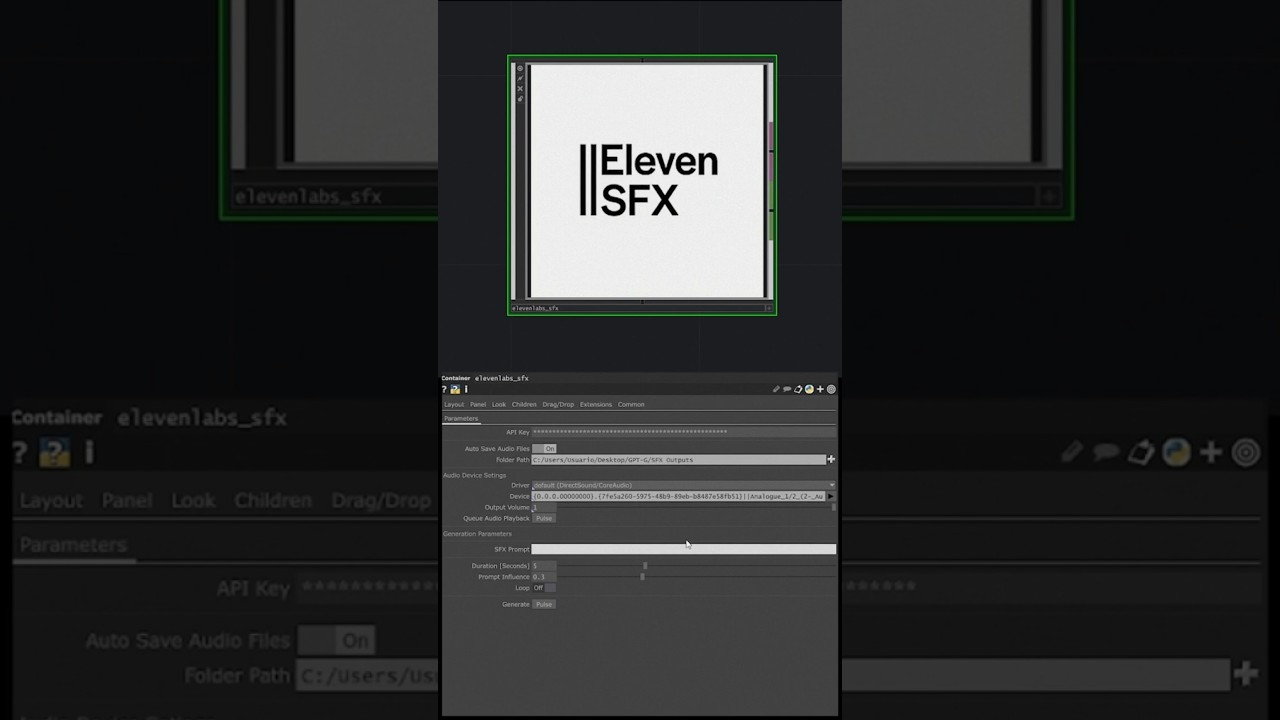Image resolution: width=1280 pixels, height=720 pixels.
Task: Click the X flag on the node
Action: coord(520,89)
